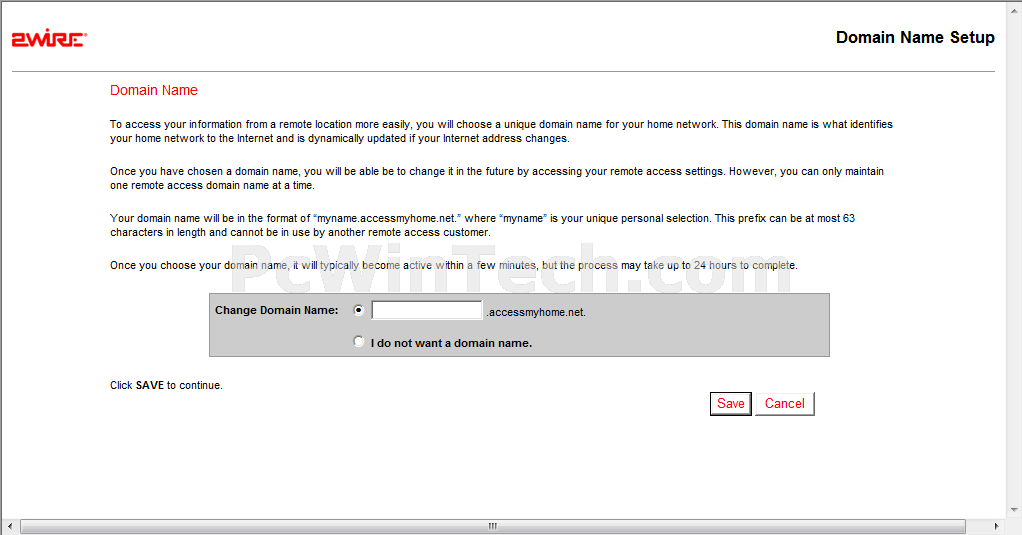Click the Save button
Viewport: 1022px width, 535px height.
tap(731, 403)
